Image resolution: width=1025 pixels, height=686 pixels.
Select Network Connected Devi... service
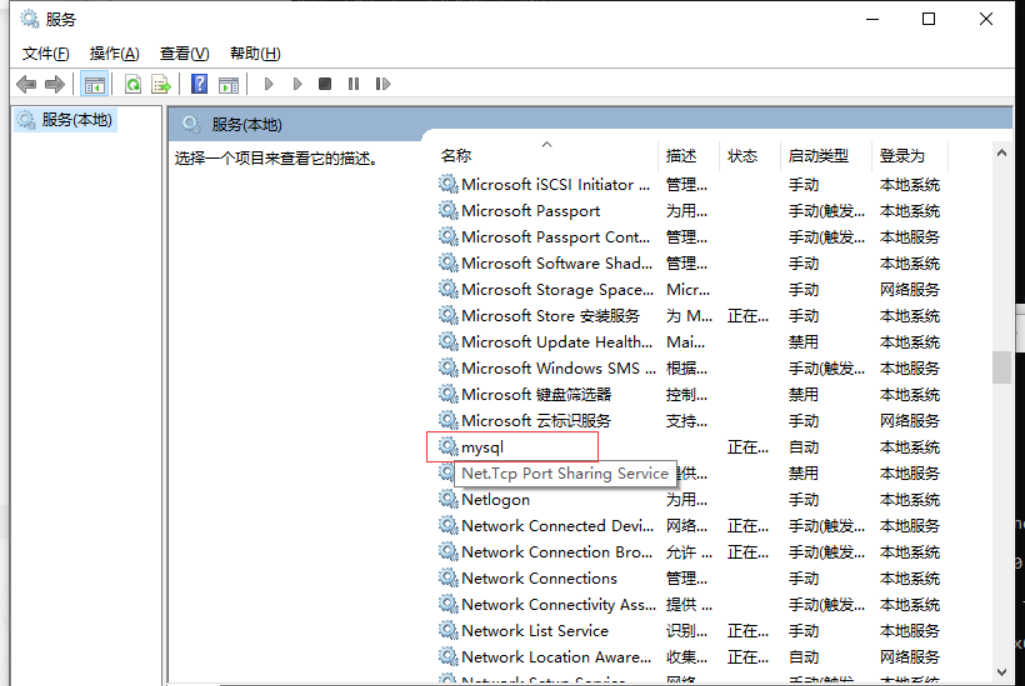(x=558, y=526)
